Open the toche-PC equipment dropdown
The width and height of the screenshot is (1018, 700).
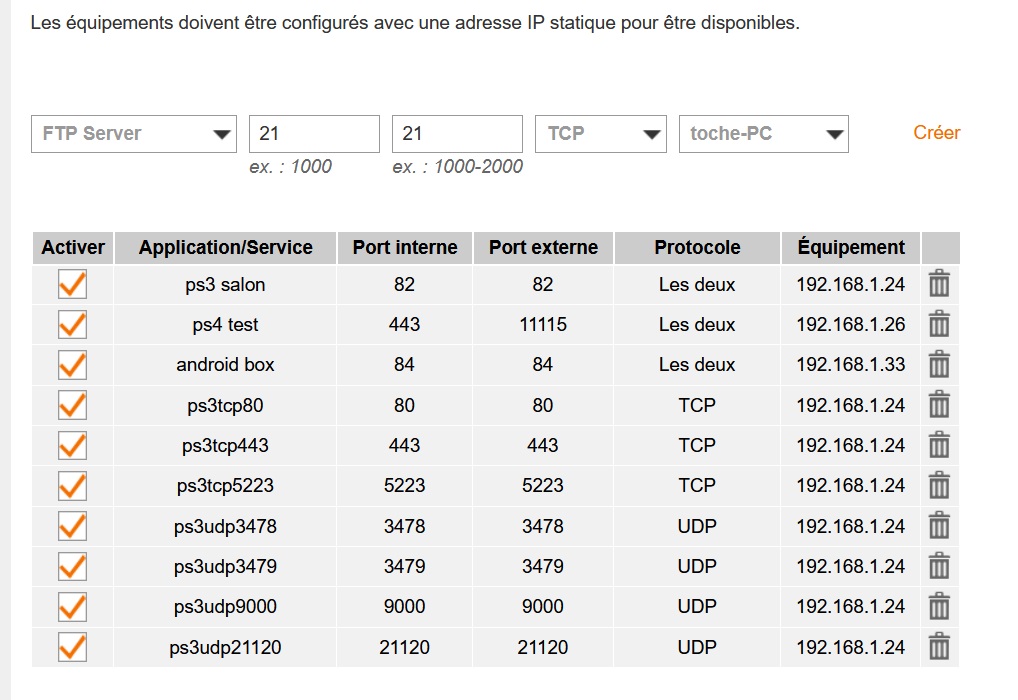click(763, 134)
